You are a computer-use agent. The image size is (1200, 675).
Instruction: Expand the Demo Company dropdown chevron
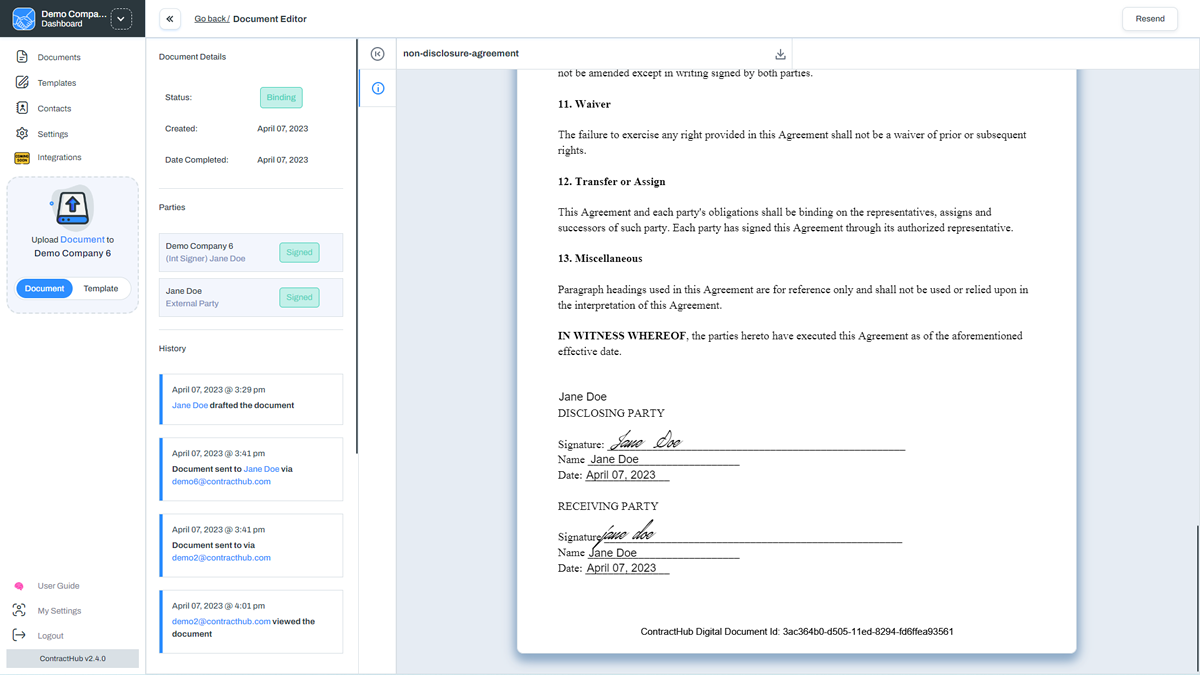121,18
